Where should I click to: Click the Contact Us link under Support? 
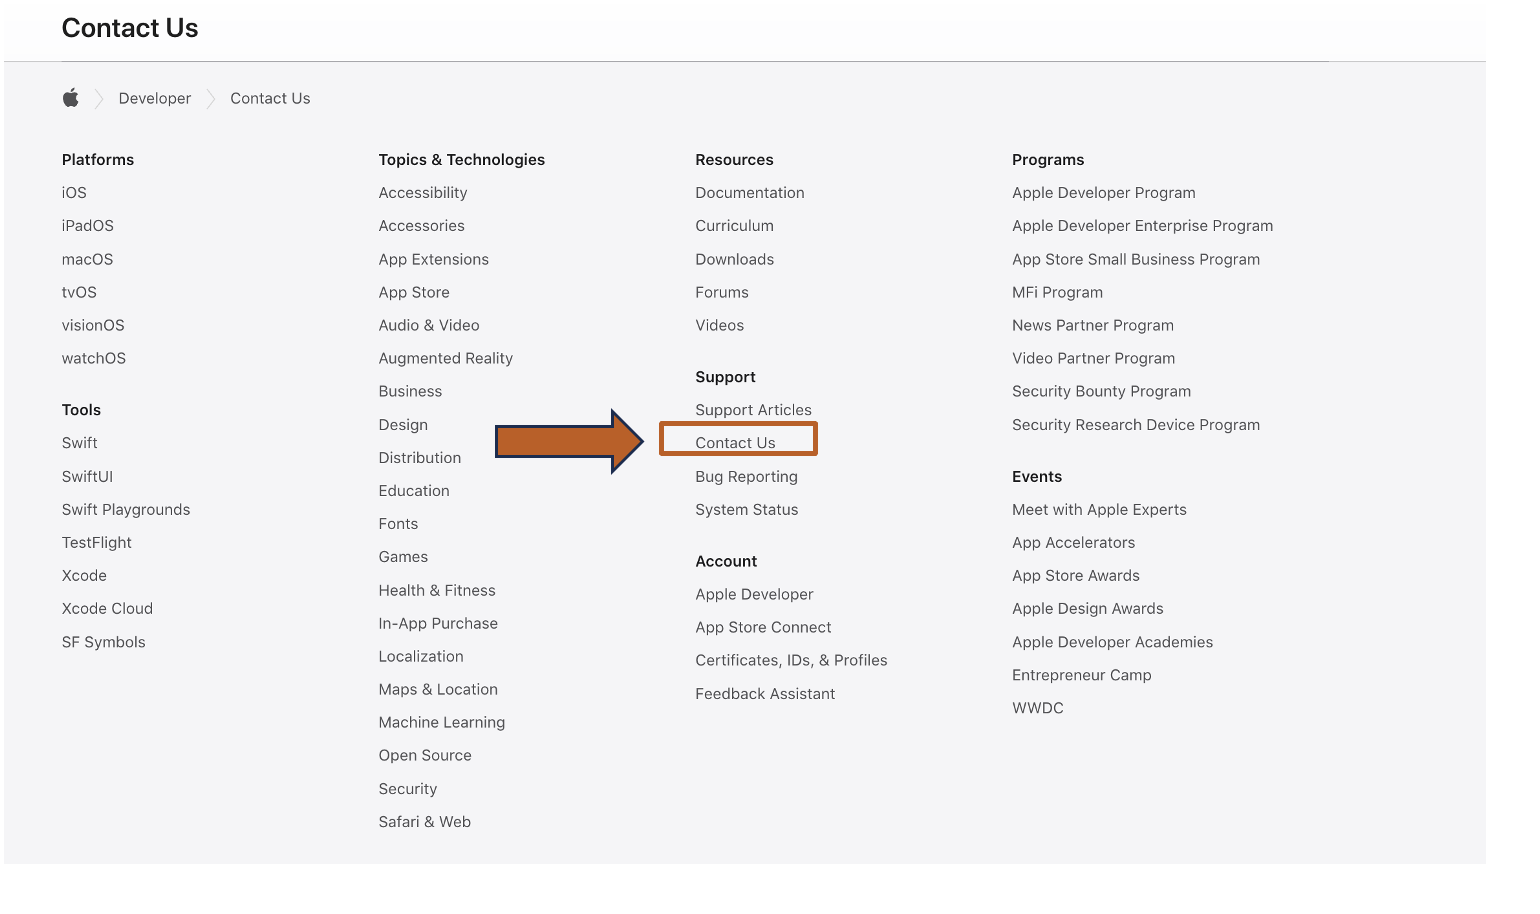pos(735,443)
